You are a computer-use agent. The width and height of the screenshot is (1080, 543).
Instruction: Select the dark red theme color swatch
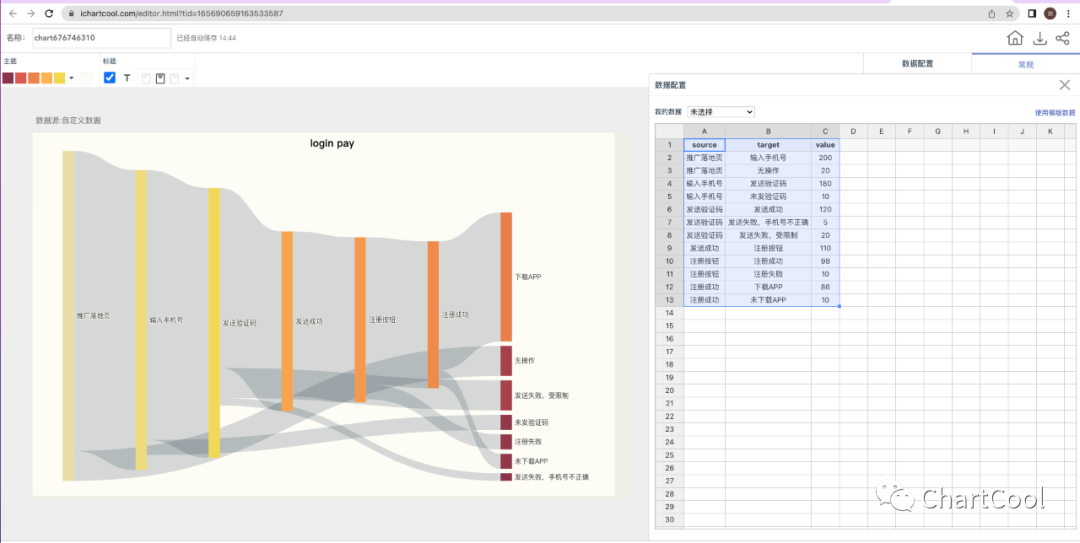point(8,78)
